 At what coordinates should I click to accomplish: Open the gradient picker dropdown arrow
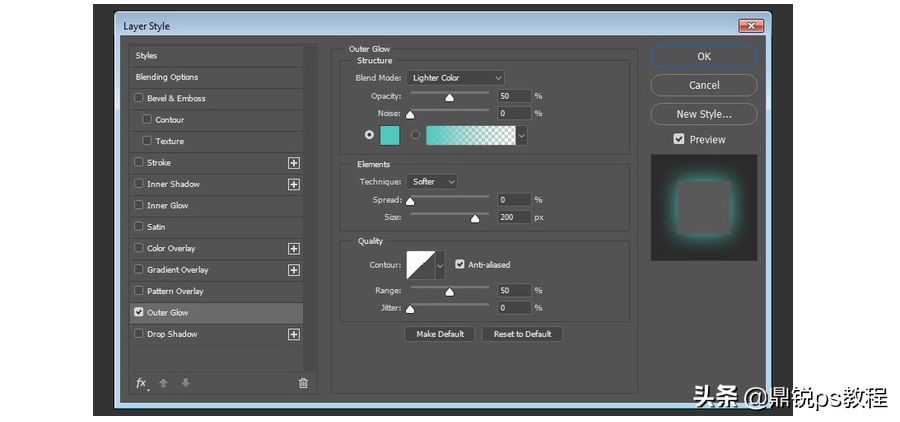coord(522,135)
